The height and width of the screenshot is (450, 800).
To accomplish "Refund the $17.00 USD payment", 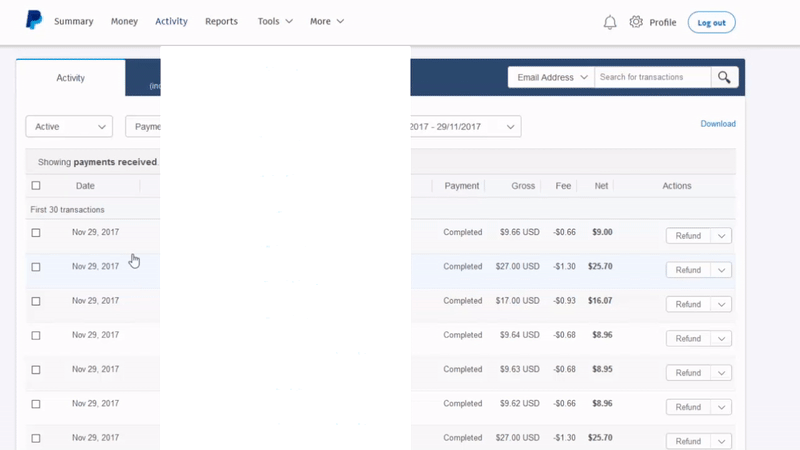I will click(x=688, y=304).
